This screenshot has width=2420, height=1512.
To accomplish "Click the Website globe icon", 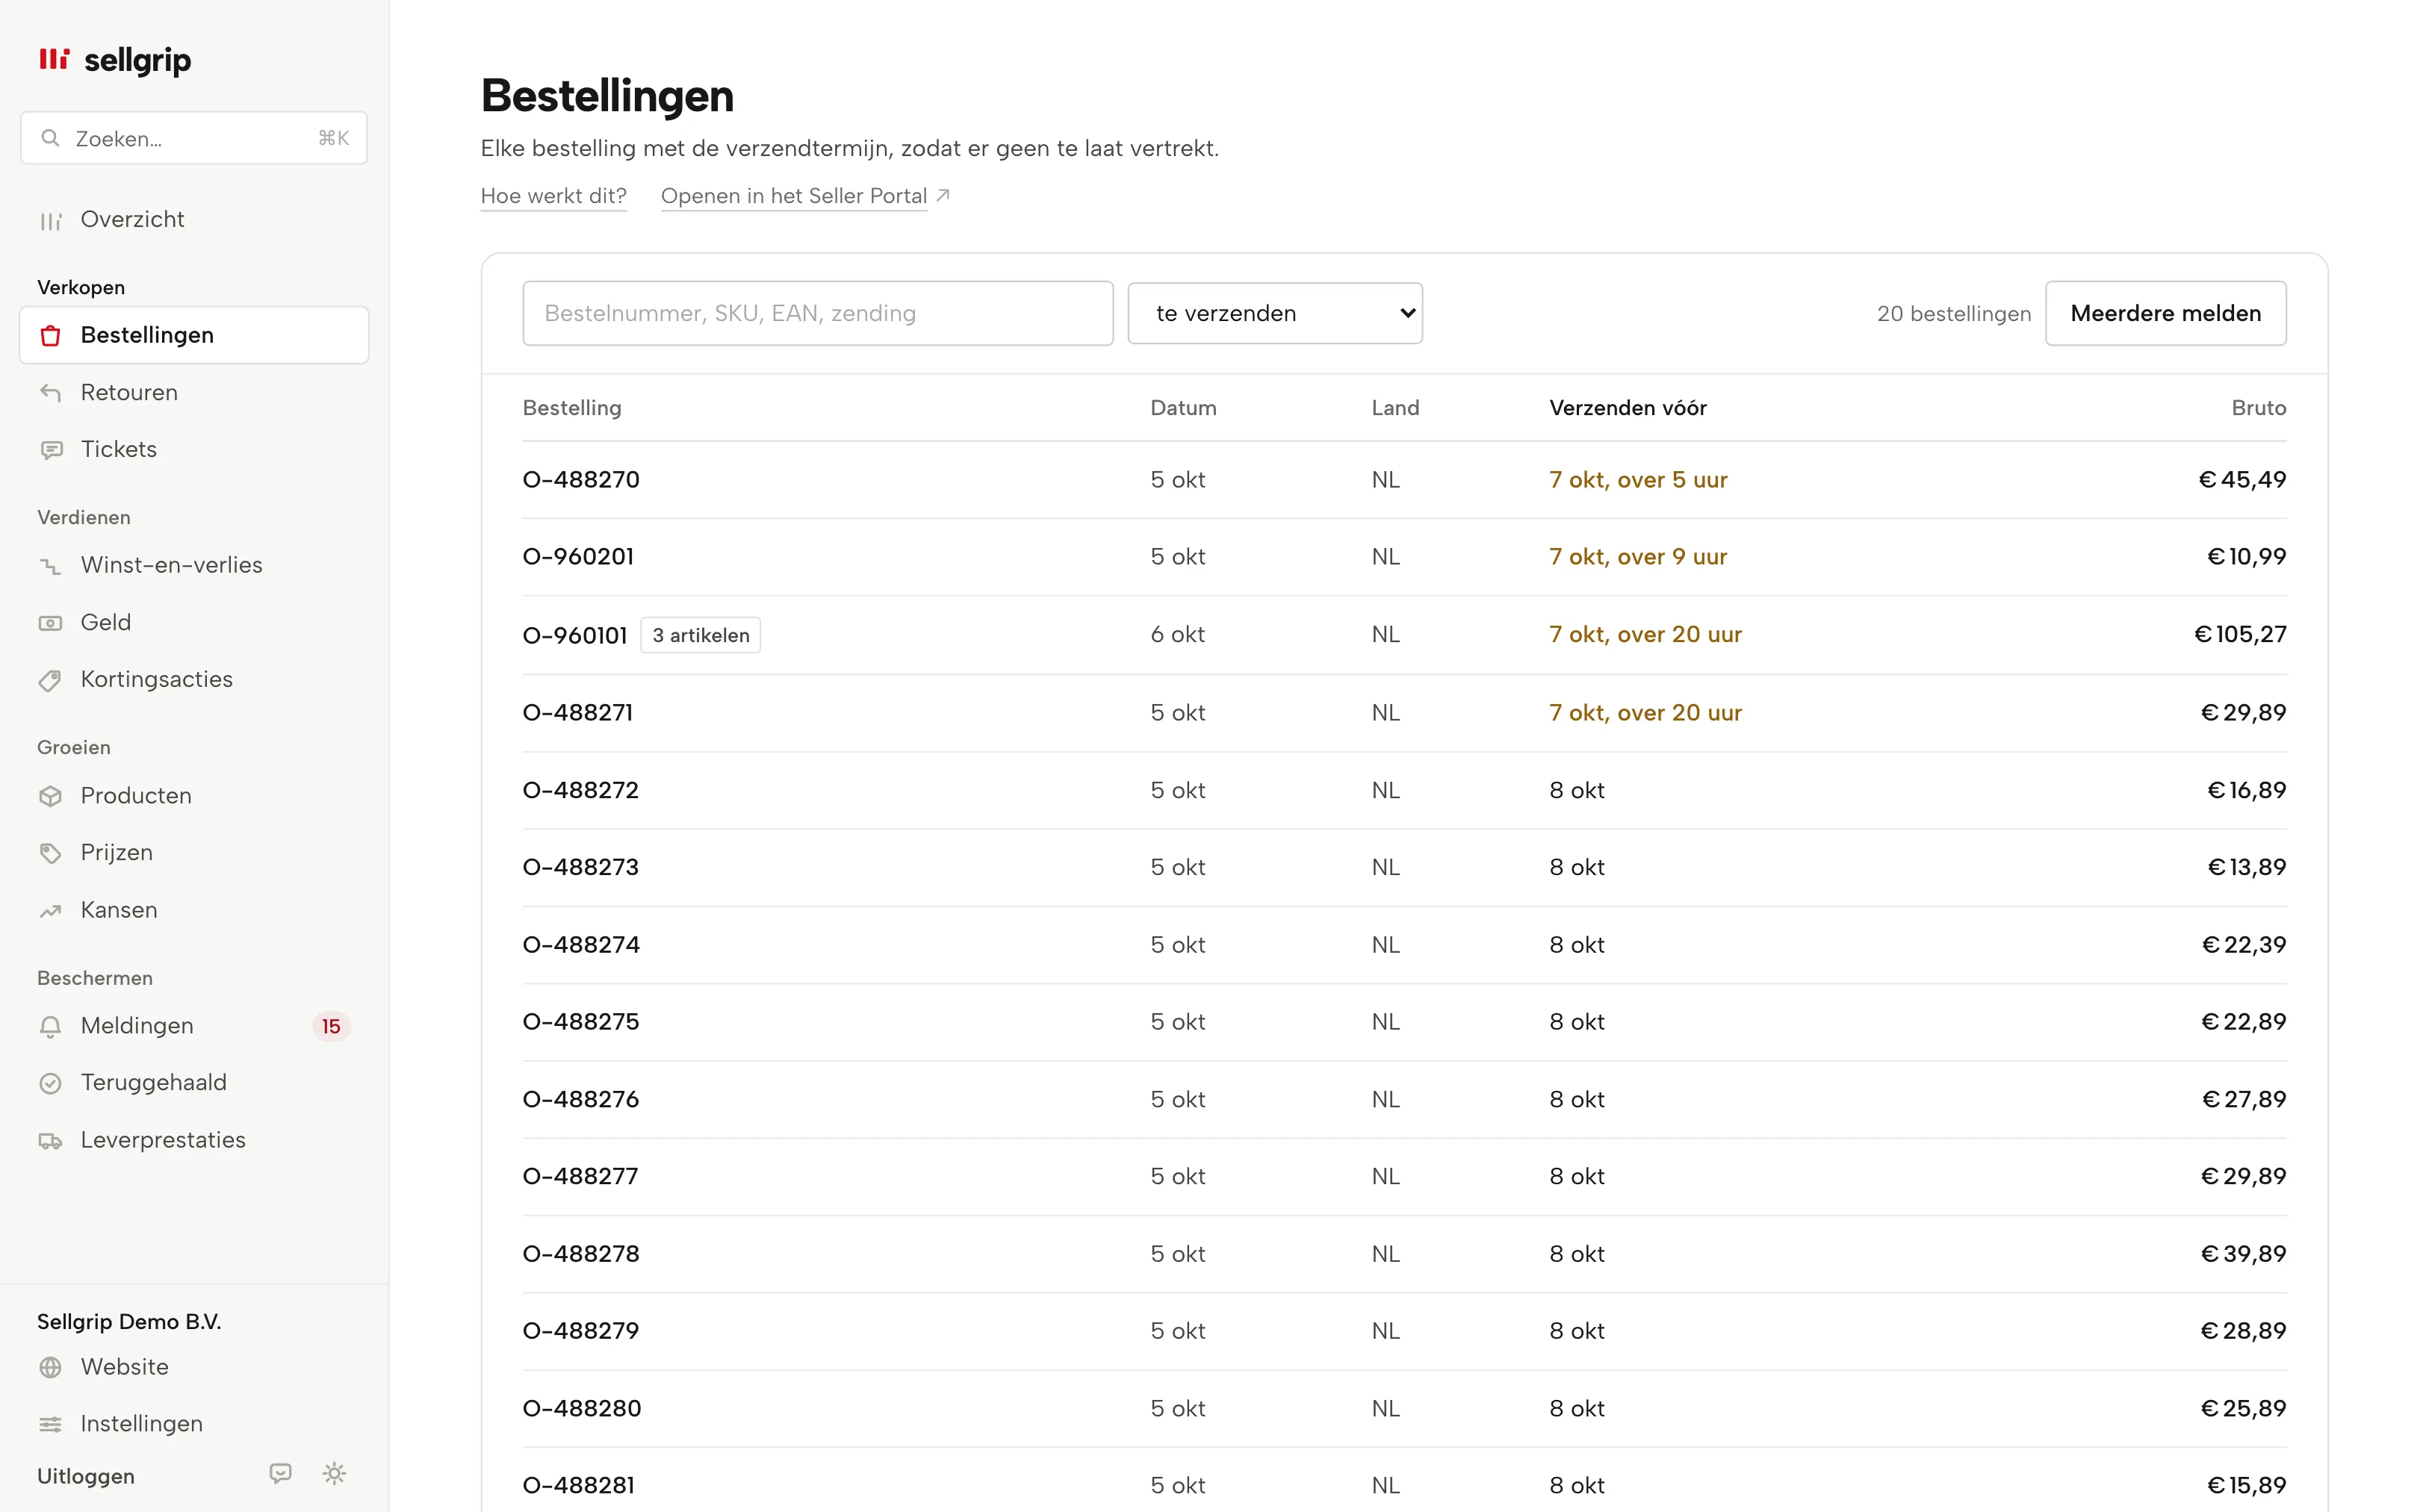I will (50, 1367).
